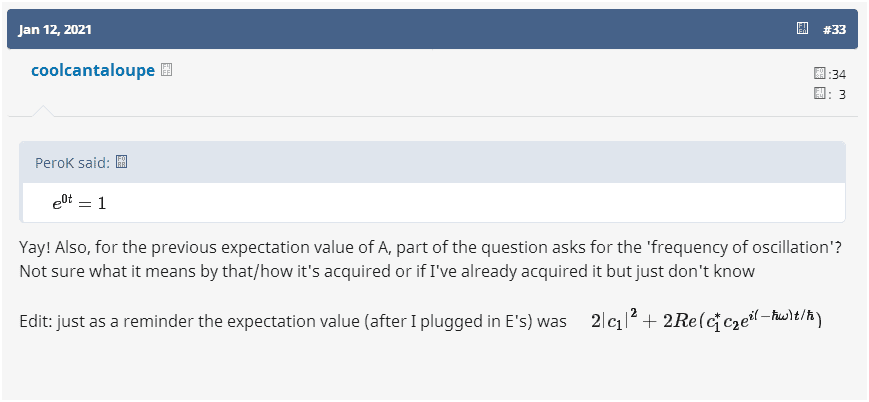Viewport: 869px width, 402px height.
Task: Click the speech pointer triangle below username
Action: (x=42, y=110)
